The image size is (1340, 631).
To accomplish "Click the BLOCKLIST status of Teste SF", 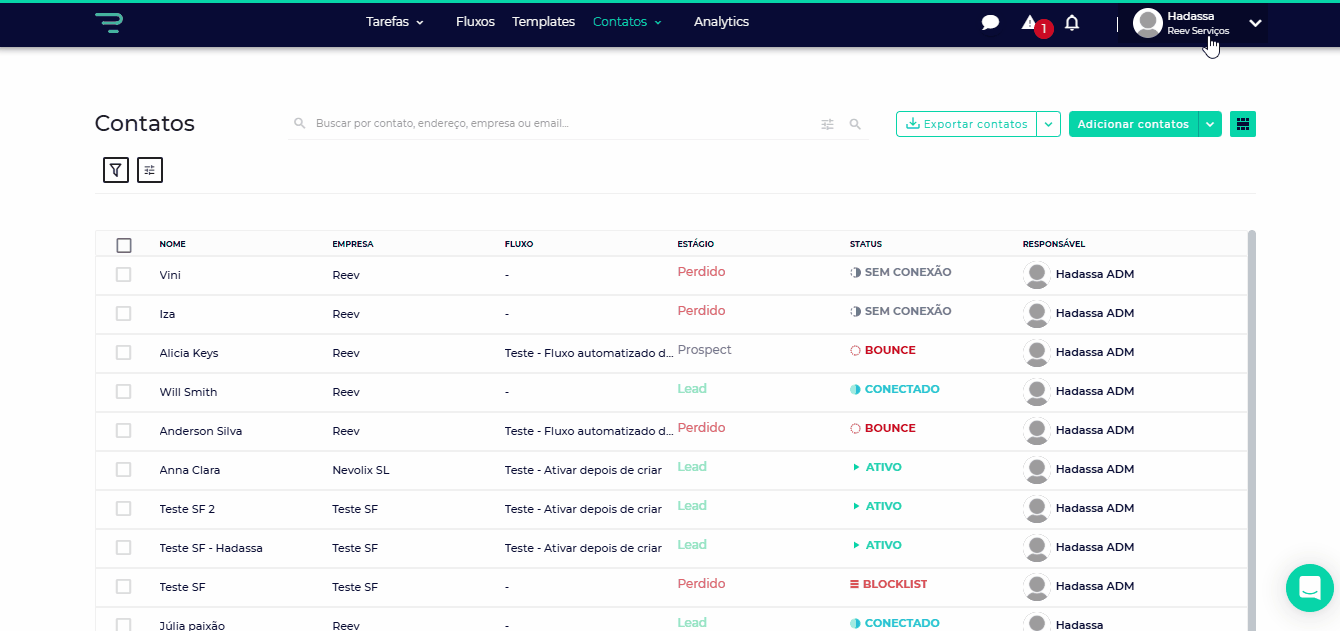I will pyautogui.click(x=889, y=584).
